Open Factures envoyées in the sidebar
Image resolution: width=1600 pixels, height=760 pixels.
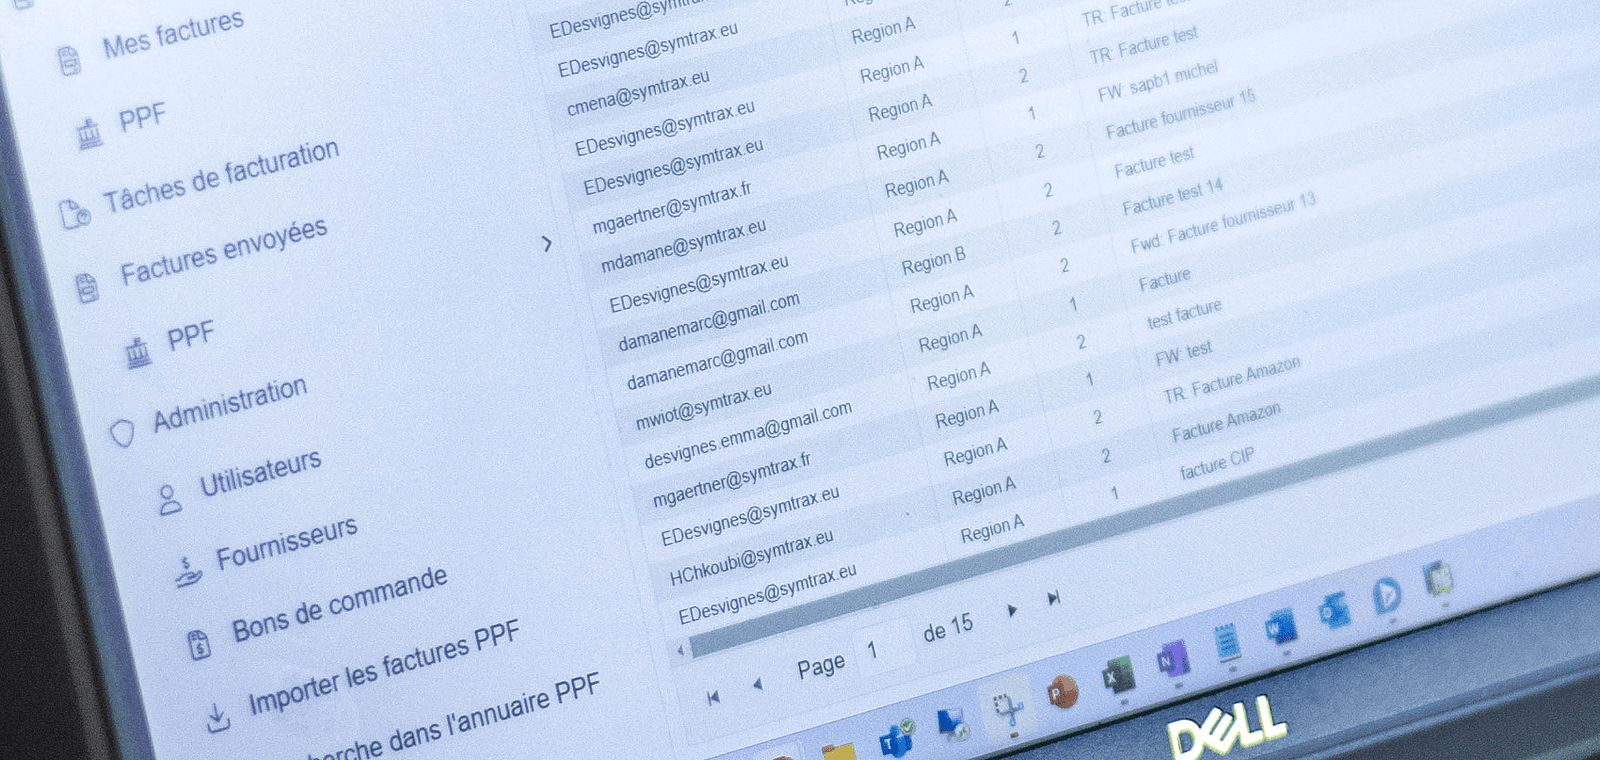click(x=223, y=251)
